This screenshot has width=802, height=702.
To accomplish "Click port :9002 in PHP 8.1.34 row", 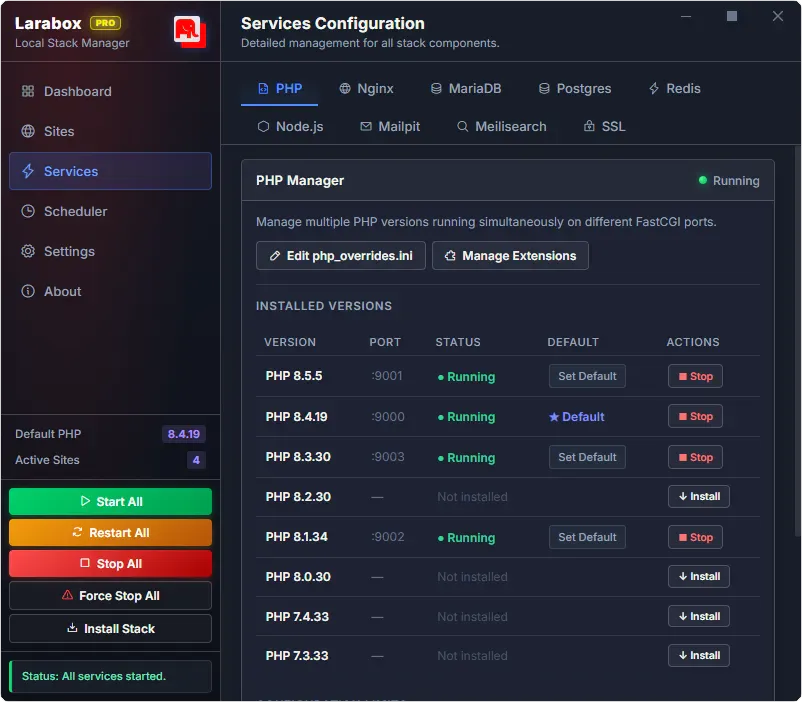I will coord(388,537).
